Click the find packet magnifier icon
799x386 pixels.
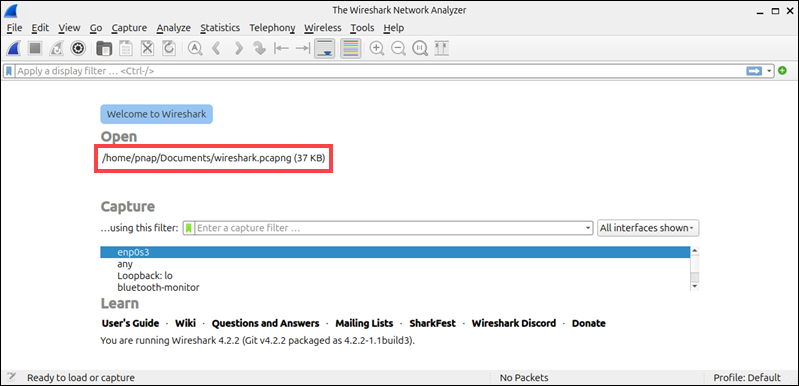point(195,48)
